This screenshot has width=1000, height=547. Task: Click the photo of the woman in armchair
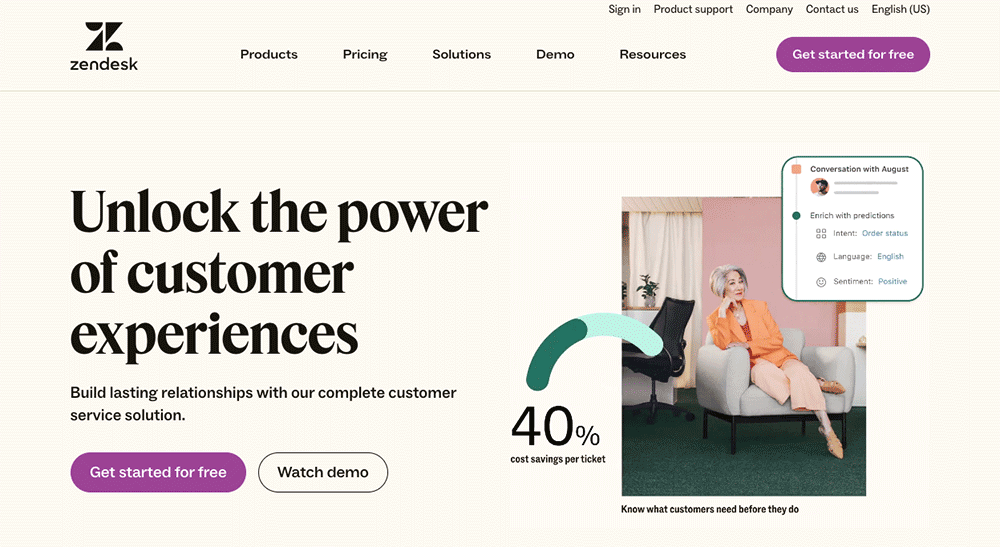click(743, 400)
